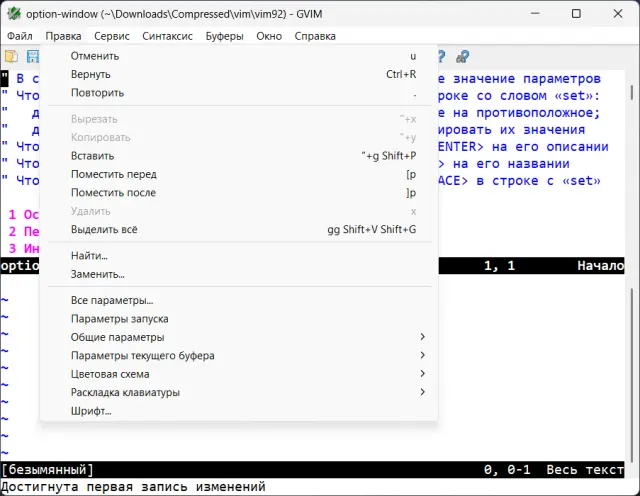The height and width of the screenshot is (496, 640).
Task: Click section line number 1 in magenta
Action: pos(12,215)
